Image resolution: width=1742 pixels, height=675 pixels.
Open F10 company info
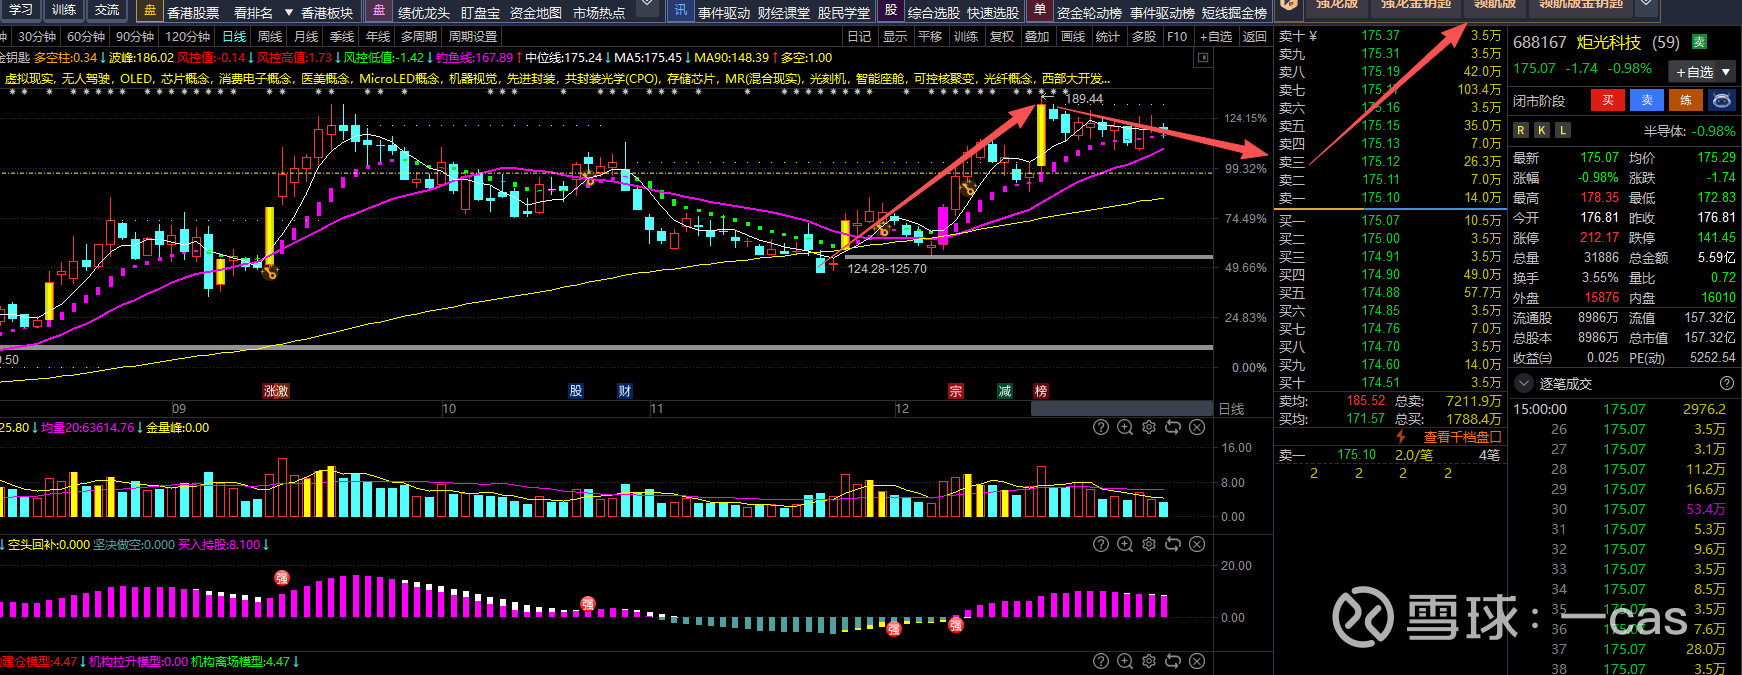click(x=1178, y=36)
